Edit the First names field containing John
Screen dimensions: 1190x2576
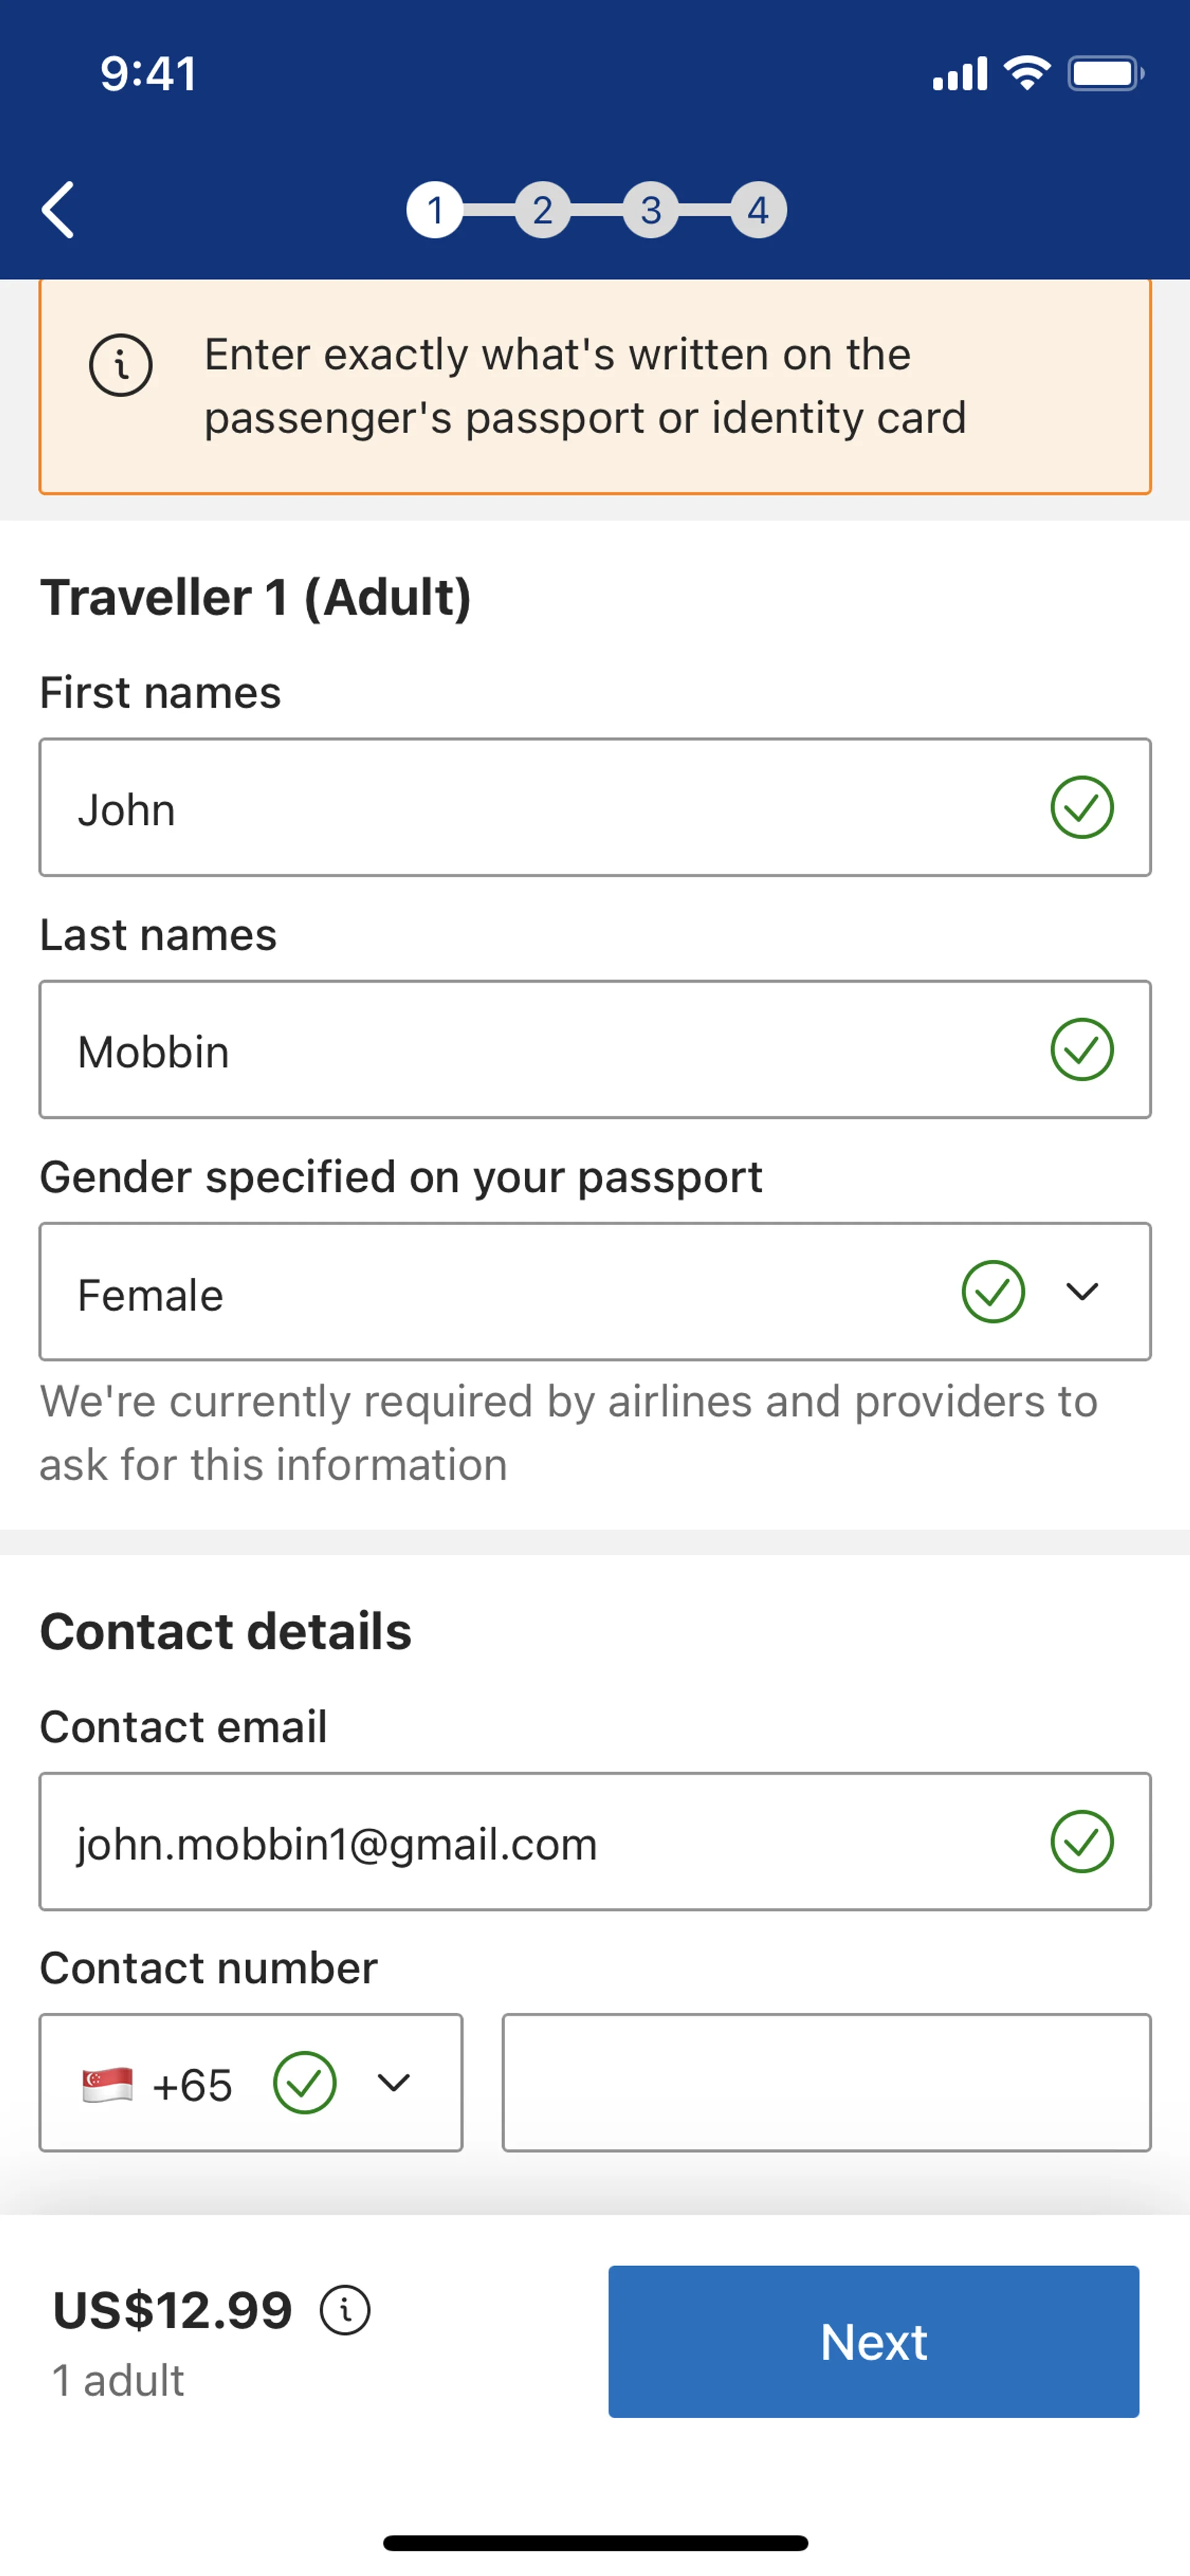pos(540,808)
